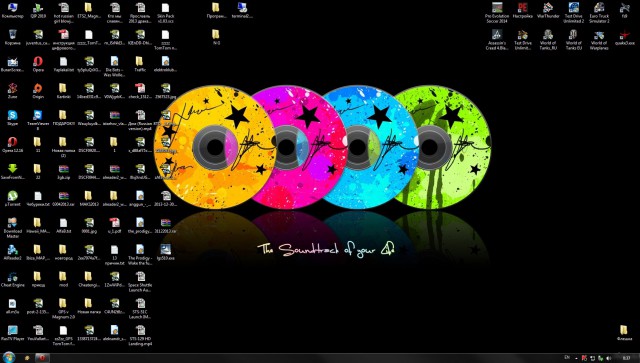Image resolution: width=640 pixels, height=363 pixels.
Task: Select the 3gb.zip archive
Action: 63,172
